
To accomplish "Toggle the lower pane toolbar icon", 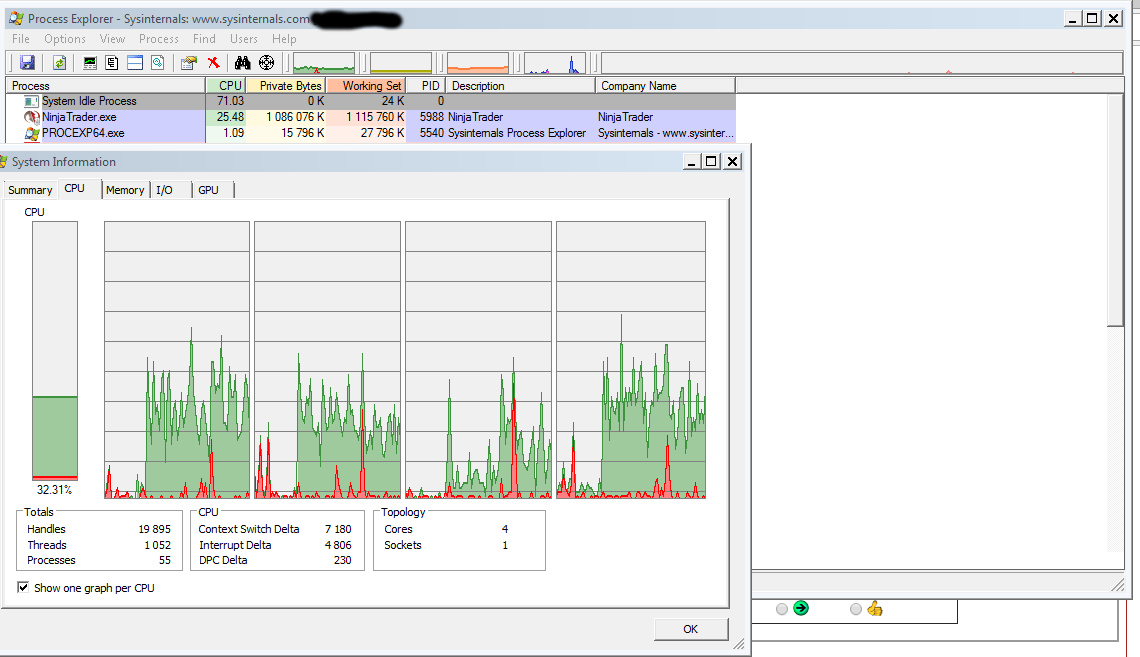I will pyautogui.click(x=135, y=63).
